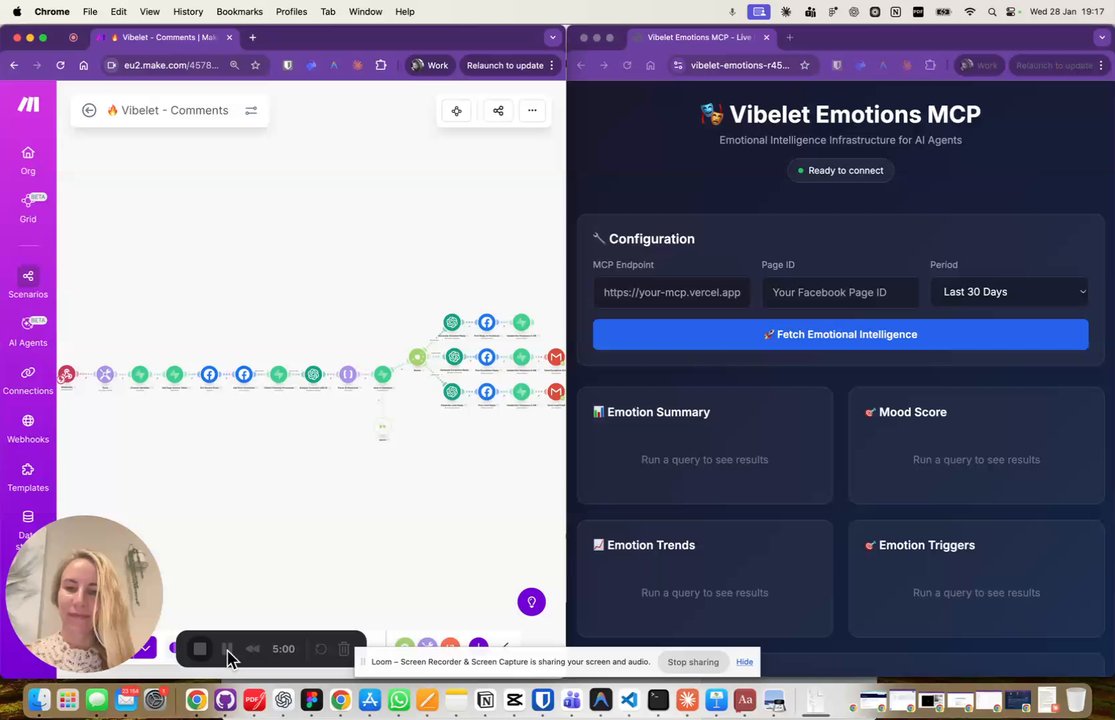The height and width of the screenshot is (720, 1115).
Task: Expand tab search dropdown in right Chrome window
Action: [1102, 38]
